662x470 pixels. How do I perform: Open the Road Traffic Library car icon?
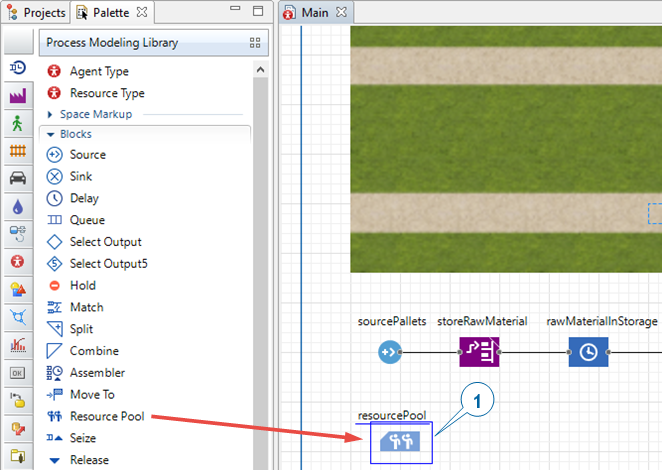click(18, 178)
